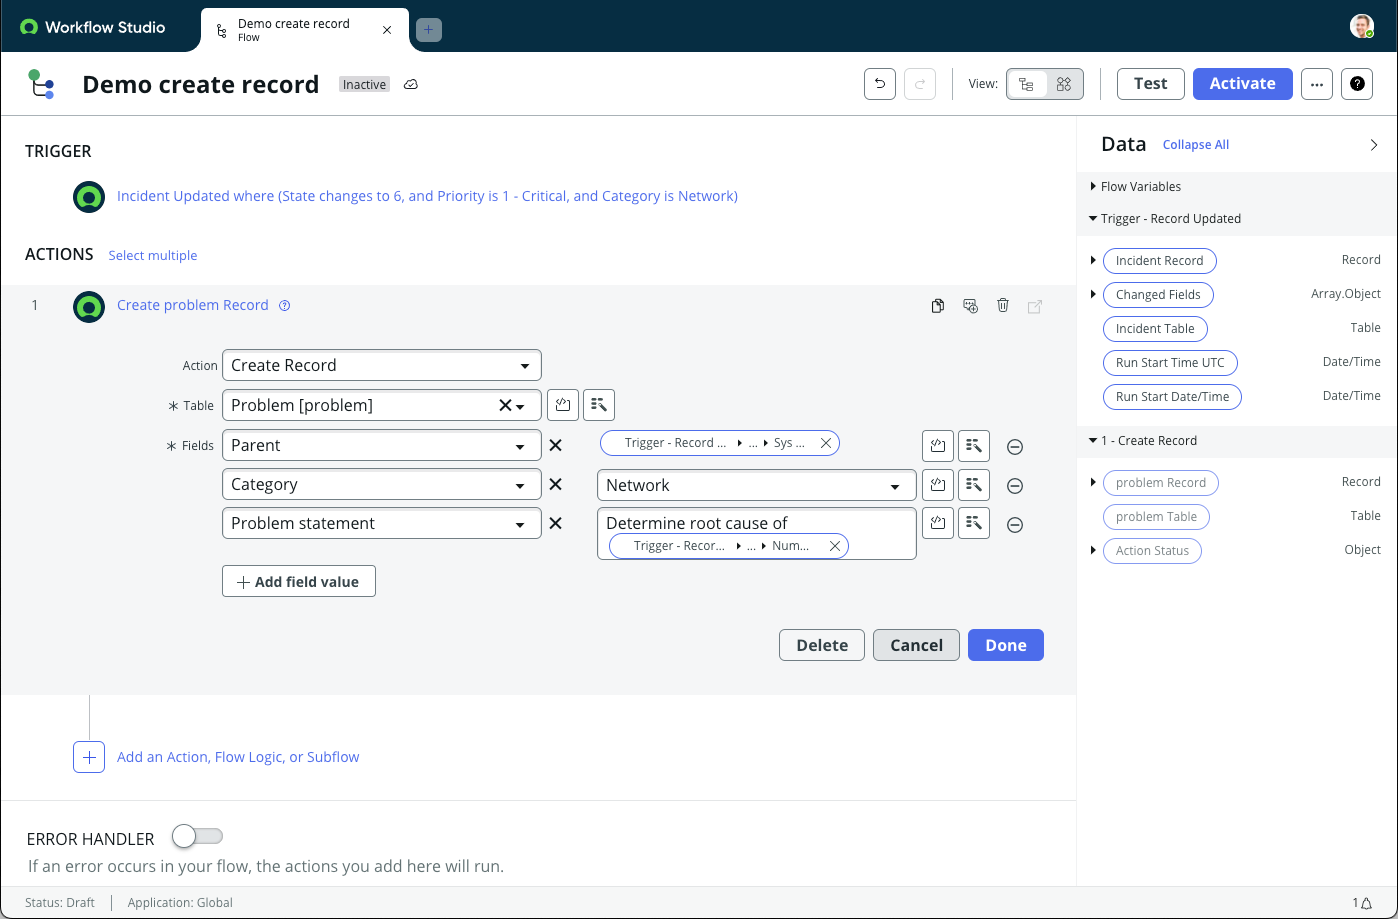Screen dimensions: 1398x919
Task: Click the cloud save status icon
Action: click(411, 84)
